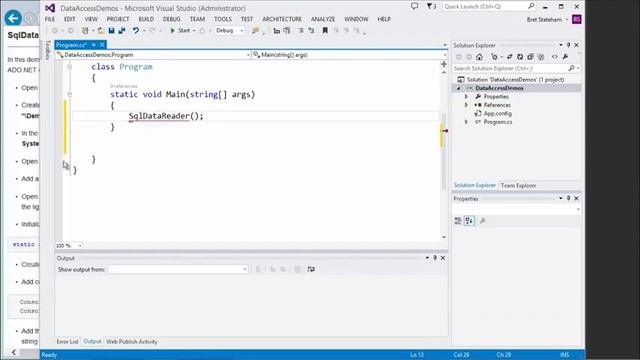Open the VIEW menu
This screenshot has width=640, height=360.
91,19
